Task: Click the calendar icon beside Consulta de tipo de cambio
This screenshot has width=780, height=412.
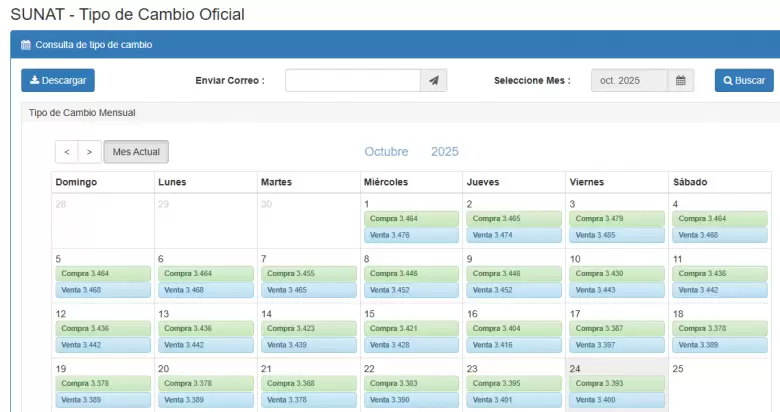Action: point(26,45)
